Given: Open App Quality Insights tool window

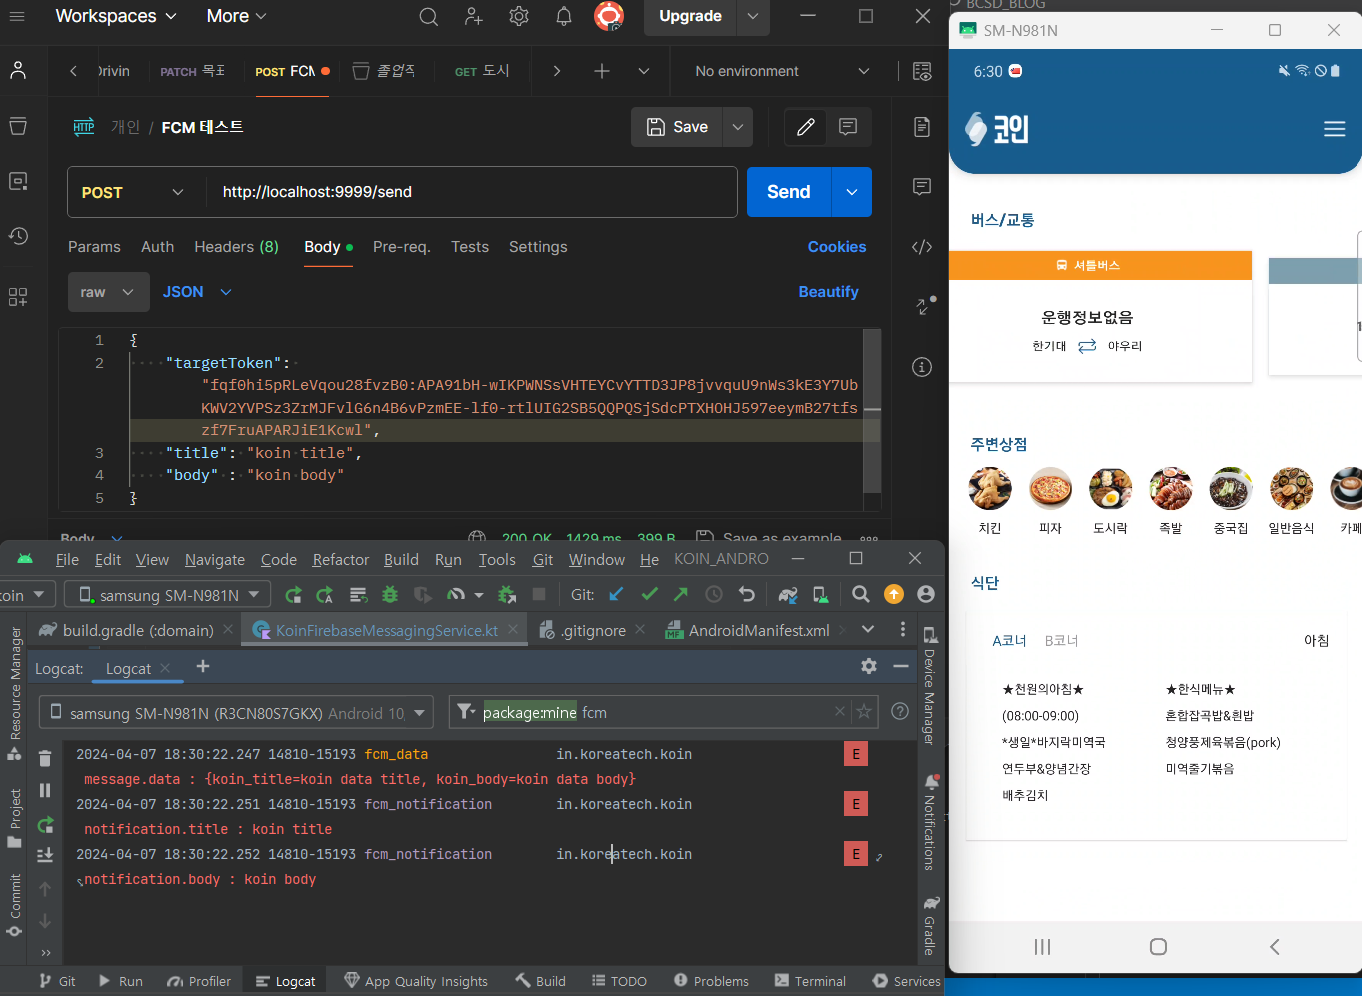Looking at the screenshot, I should (x=416, y=981).
